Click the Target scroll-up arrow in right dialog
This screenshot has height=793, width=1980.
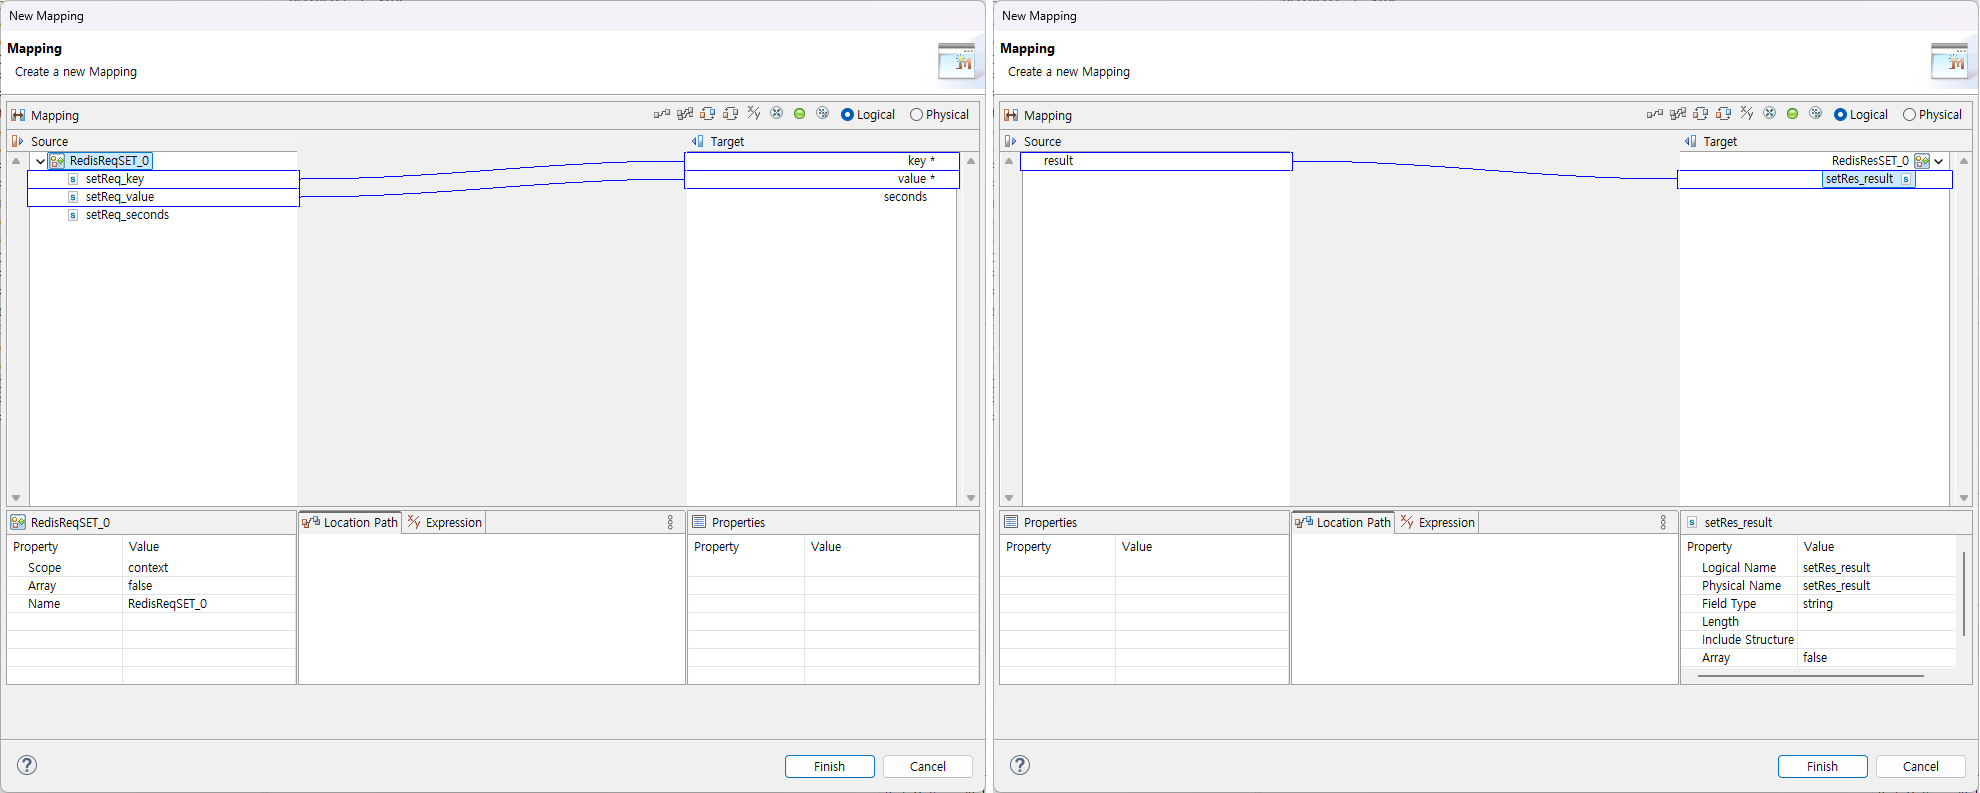(x=1964, y=161)
